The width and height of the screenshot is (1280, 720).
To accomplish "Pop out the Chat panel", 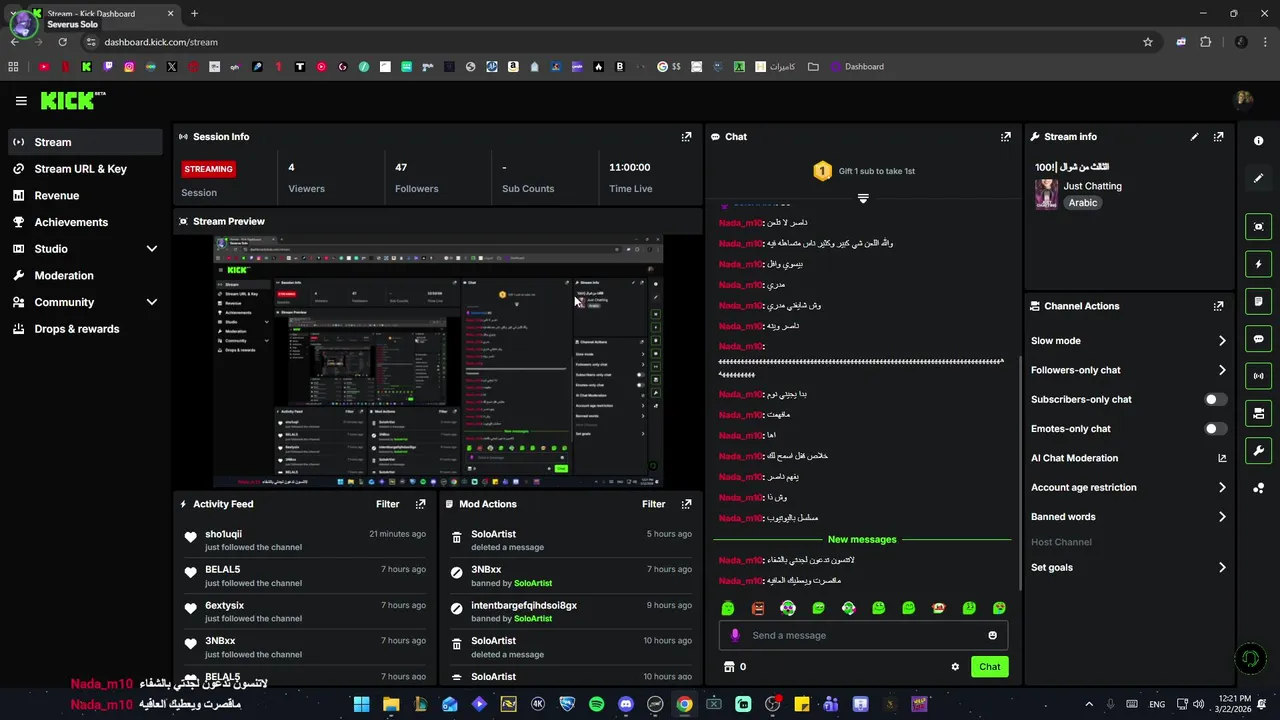I will point(1005,137).
